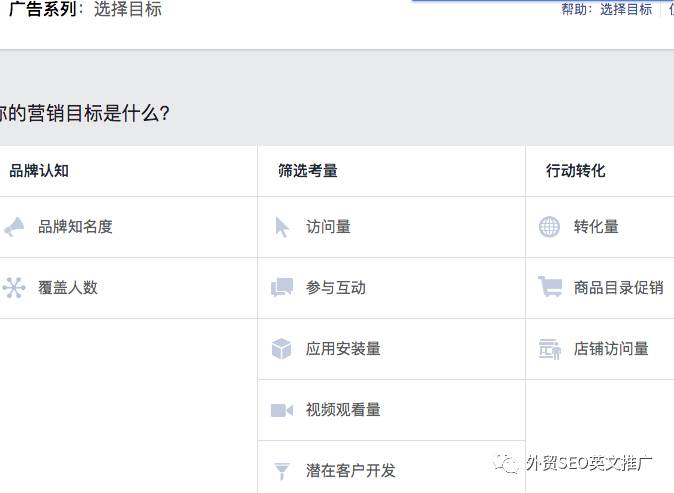Viewport: 674px width, 493px height.
Task: Choose the 覆盖人数 objective
Action: coord(68,288)
